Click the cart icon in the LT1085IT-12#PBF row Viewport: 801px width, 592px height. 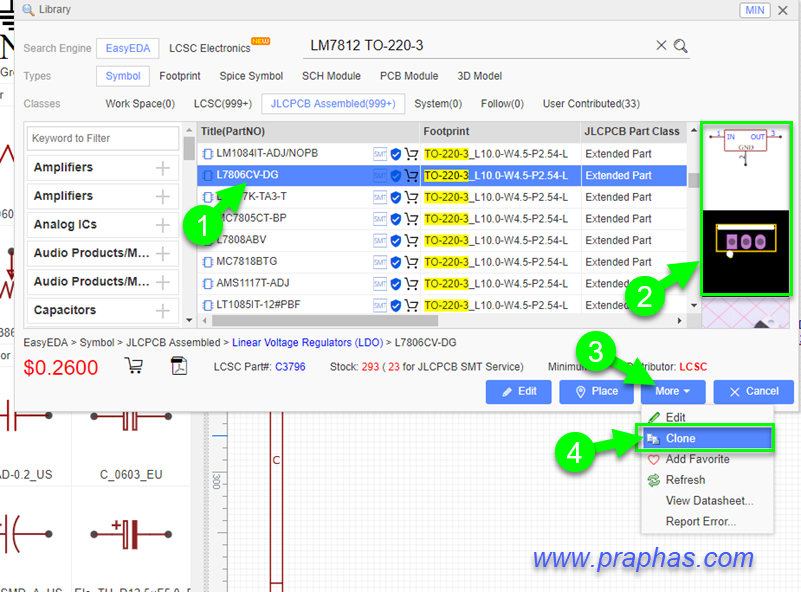click(411, 305)
